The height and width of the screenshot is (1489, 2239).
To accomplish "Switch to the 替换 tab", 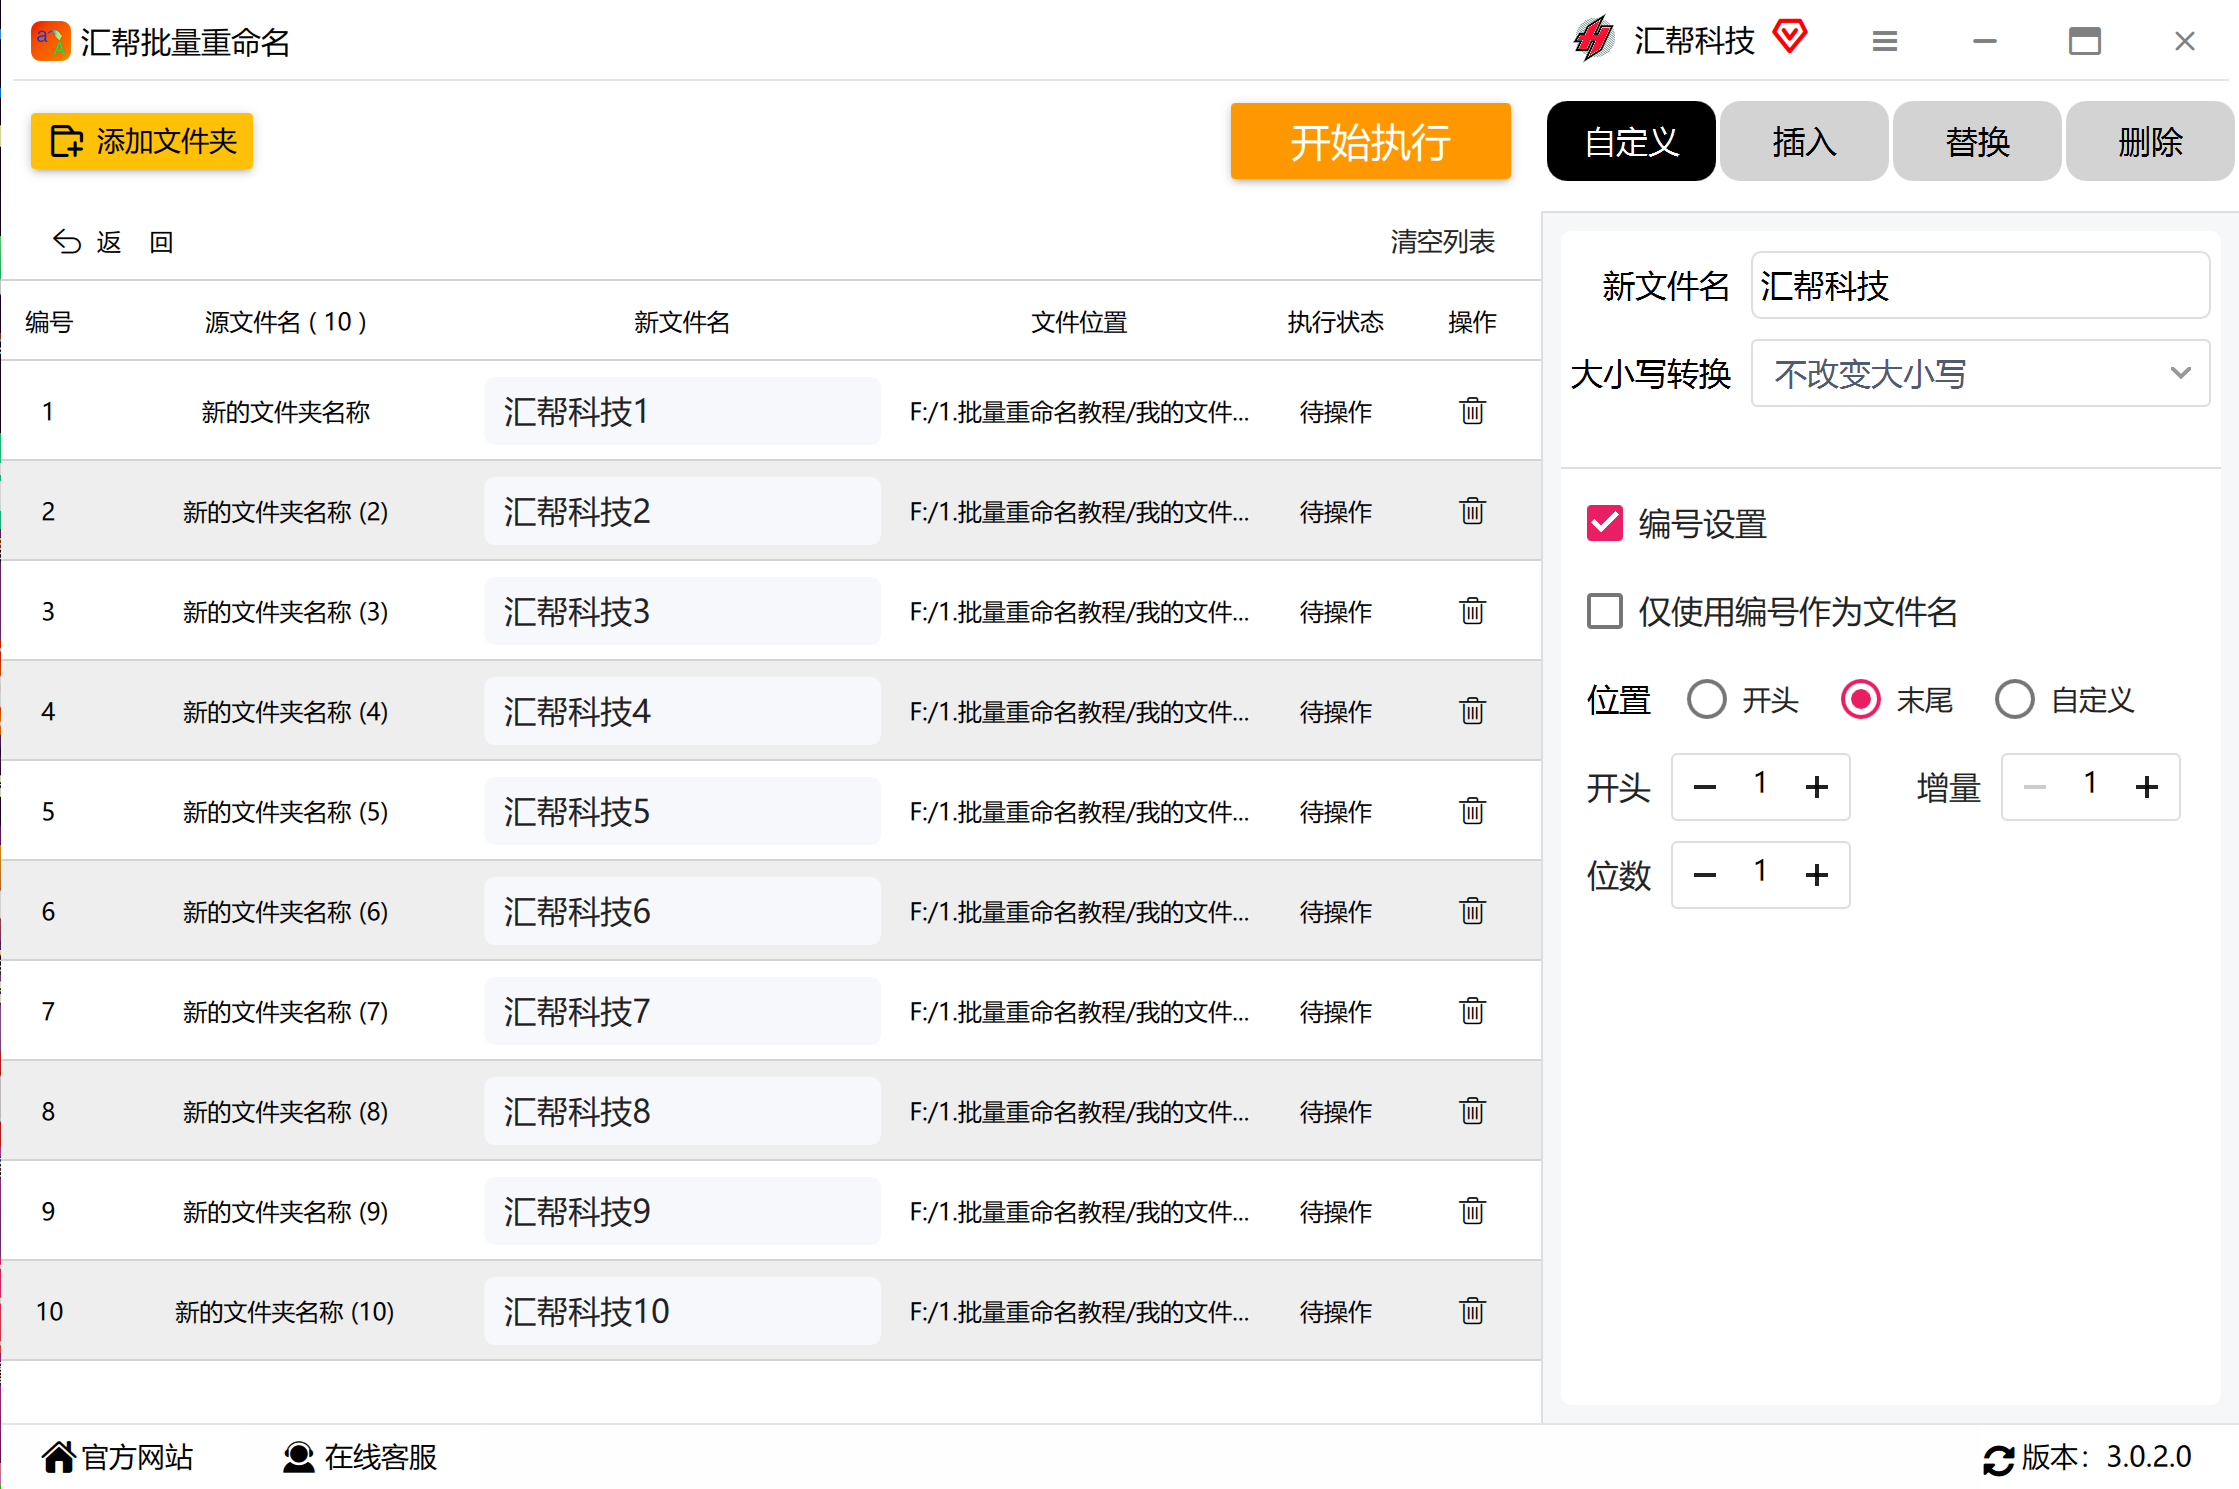I will (x=1977, y=141).
